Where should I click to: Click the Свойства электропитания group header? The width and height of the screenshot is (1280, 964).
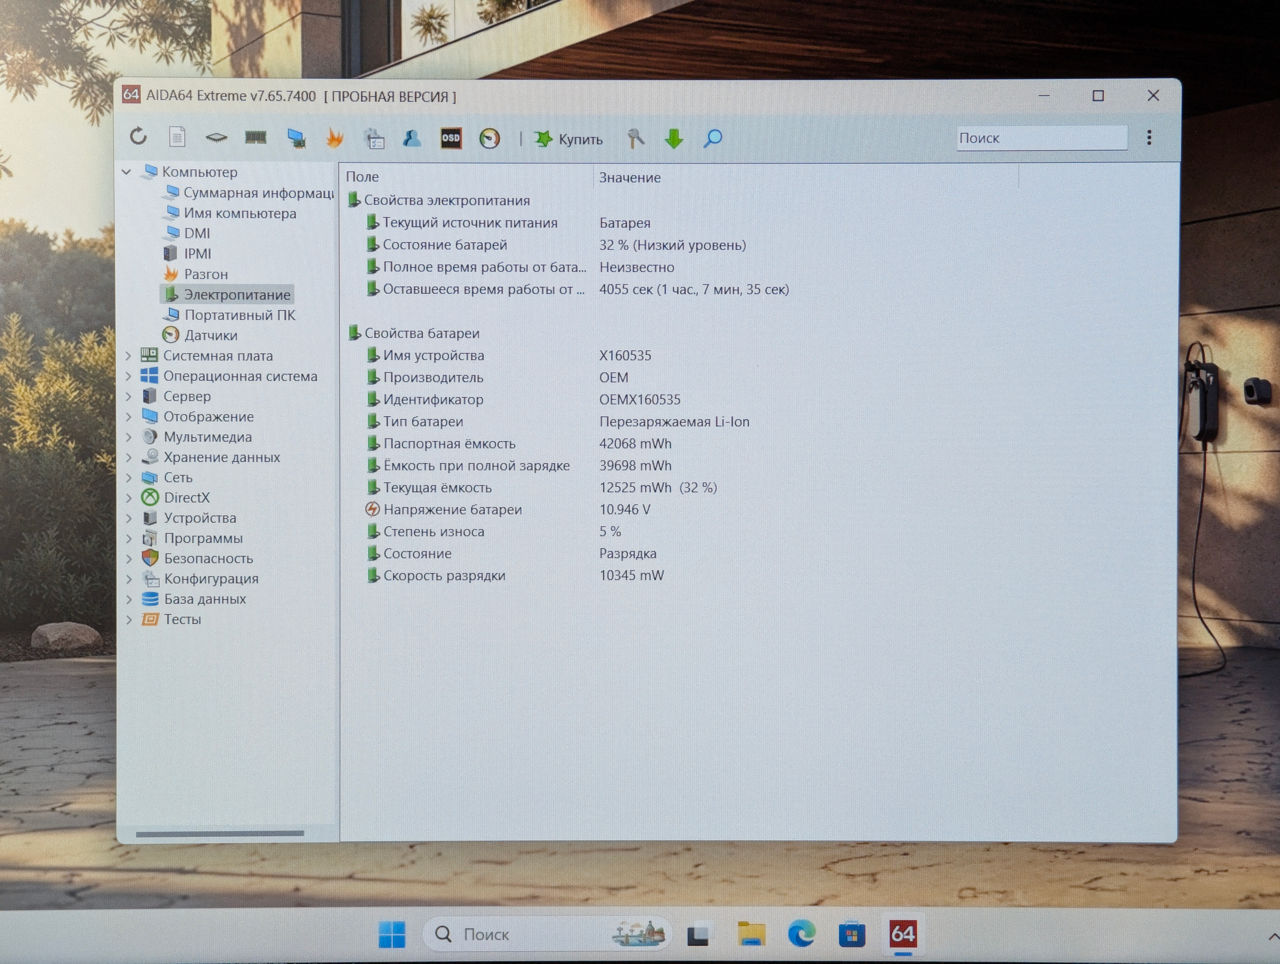pyautogui.click(x=438, y=200)
